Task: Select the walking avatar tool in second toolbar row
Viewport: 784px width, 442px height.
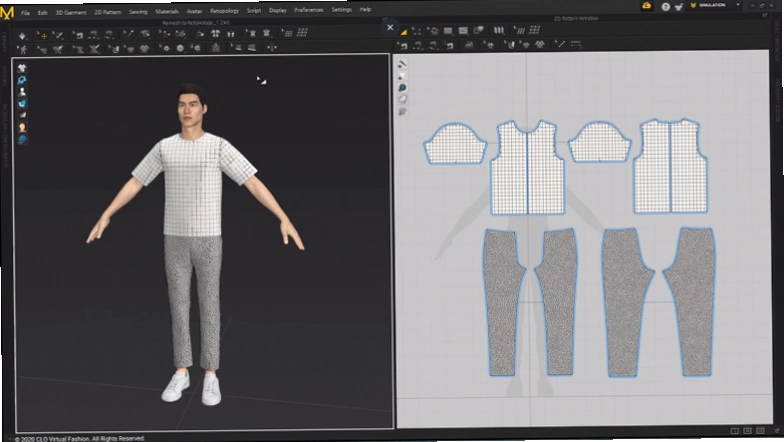Action: click(x=22, y=50)
